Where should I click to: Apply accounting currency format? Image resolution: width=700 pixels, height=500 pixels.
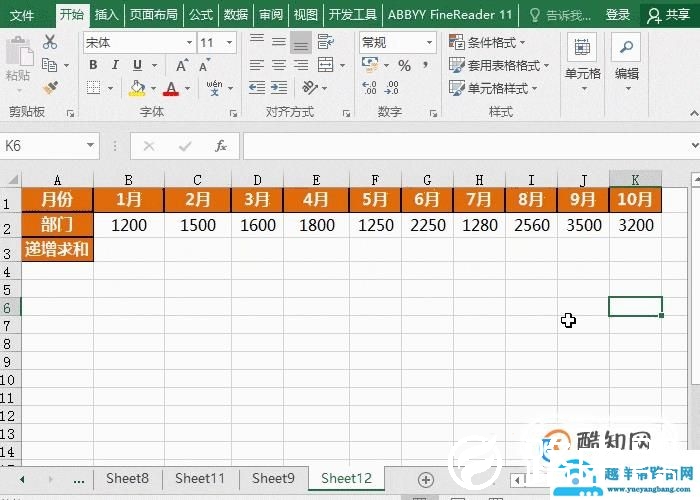coord(370,65)
